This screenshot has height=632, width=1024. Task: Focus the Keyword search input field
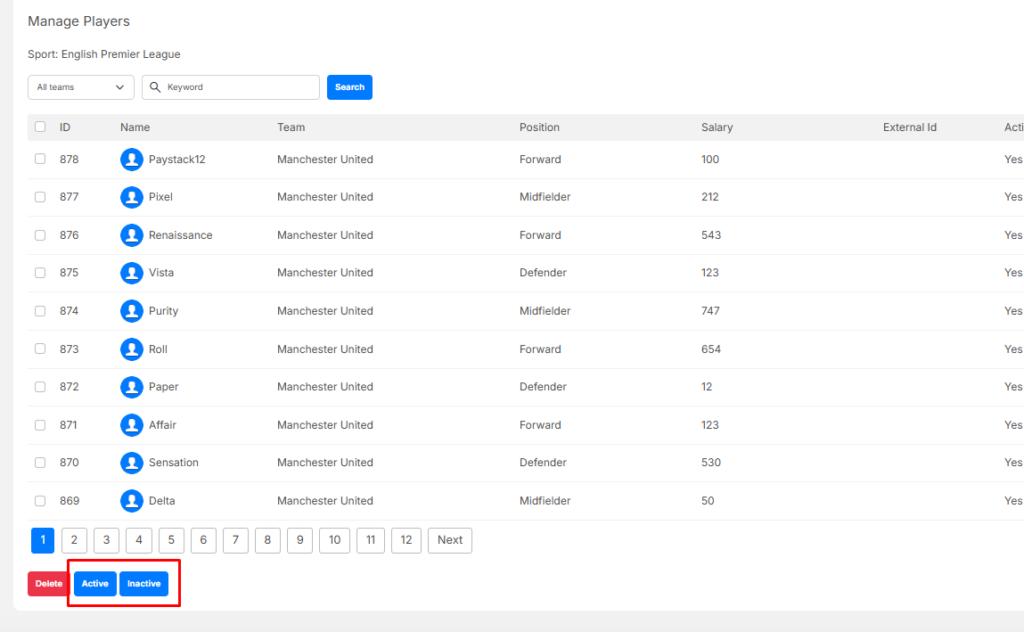point(240,87)
